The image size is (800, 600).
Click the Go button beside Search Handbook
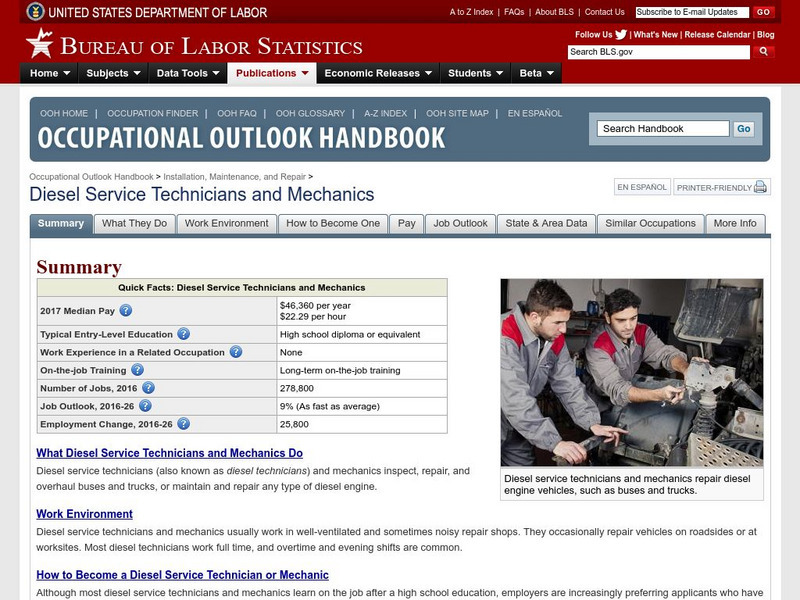point(743,129)
